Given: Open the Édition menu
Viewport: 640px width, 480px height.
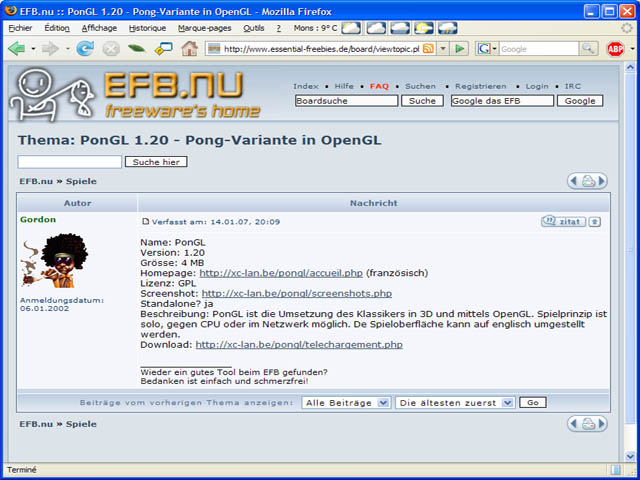Looking at the screenshot, I should [x=57, y=28].
